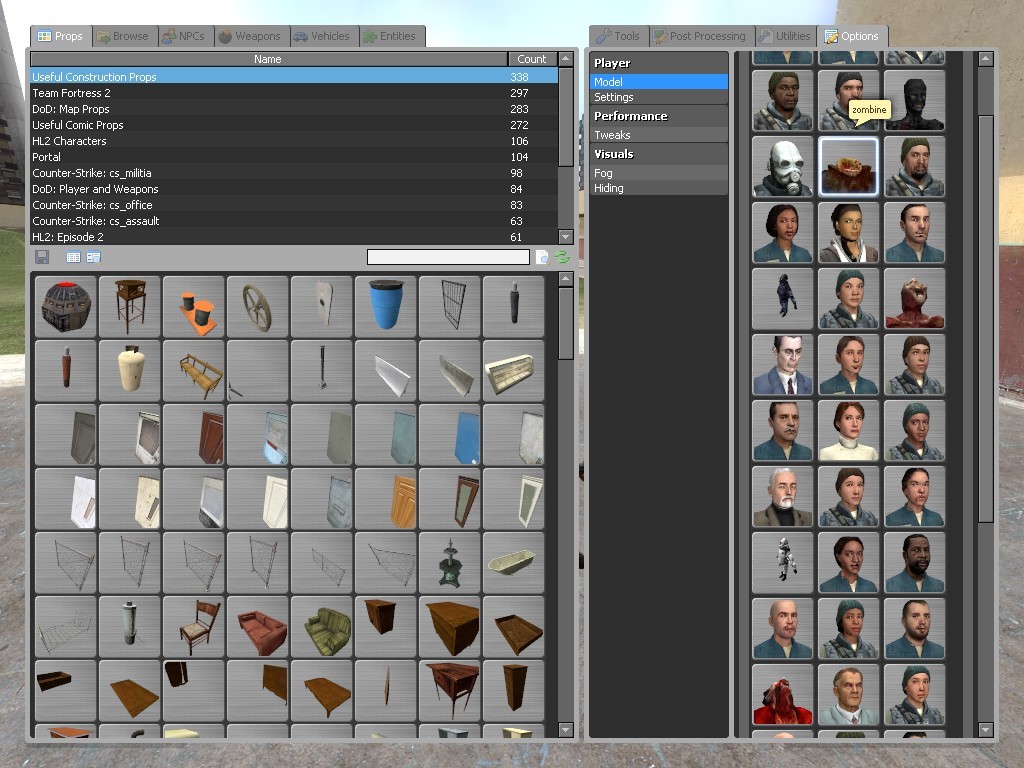This screenshot has width=1024, height=768.
Task: Click player model list scroll up arrow
Action: (985, 59)
